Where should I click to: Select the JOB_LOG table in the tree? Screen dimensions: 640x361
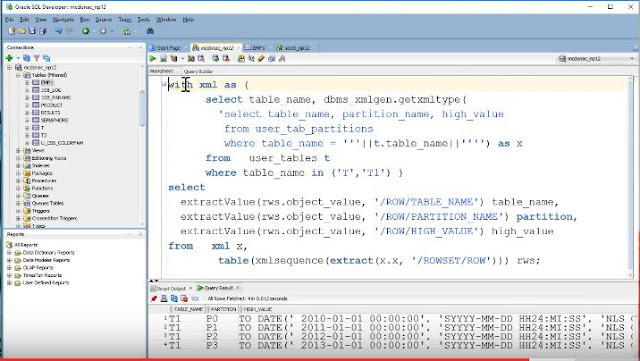tap(51, 90)
